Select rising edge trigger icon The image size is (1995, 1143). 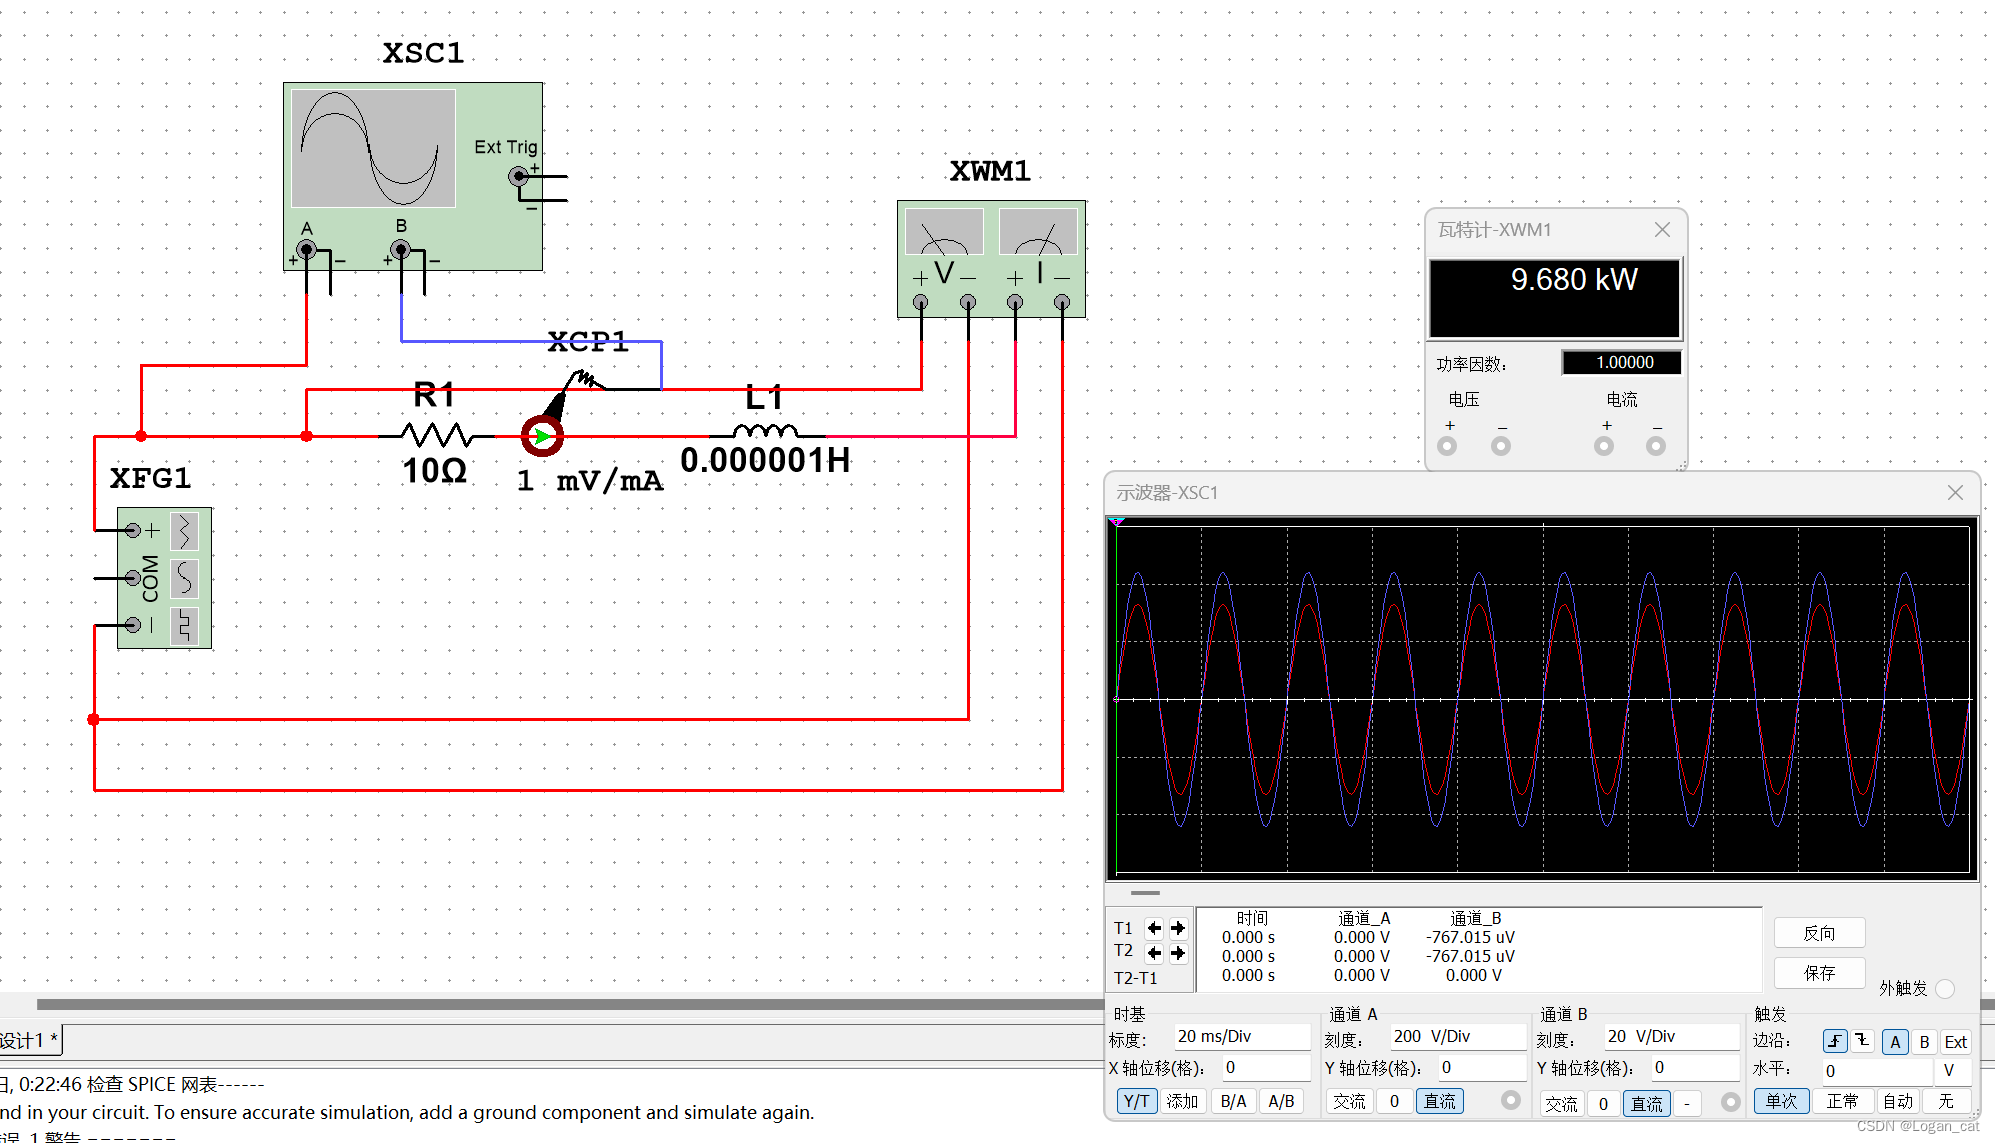pyautogui.click(x=1834, y=1042)
